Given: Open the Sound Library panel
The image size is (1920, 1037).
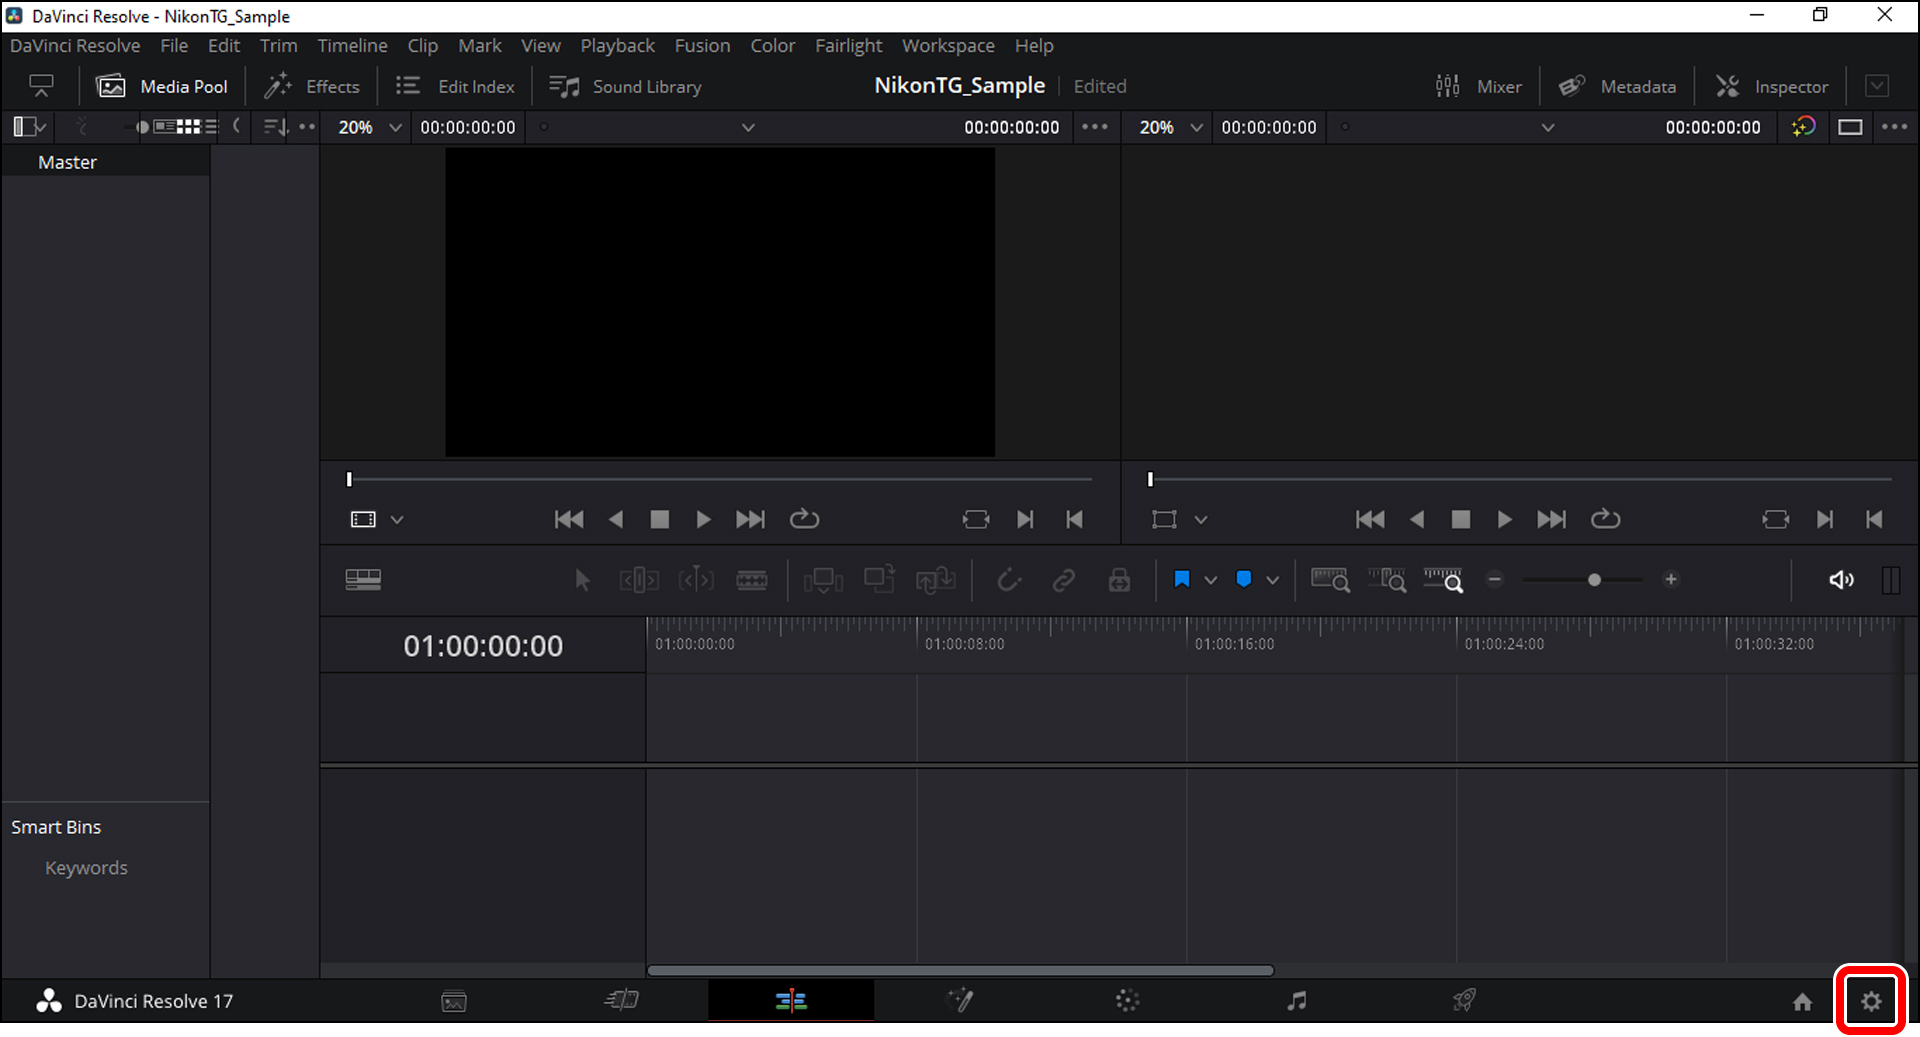Looking at the screenshot, I should point(624,86).
